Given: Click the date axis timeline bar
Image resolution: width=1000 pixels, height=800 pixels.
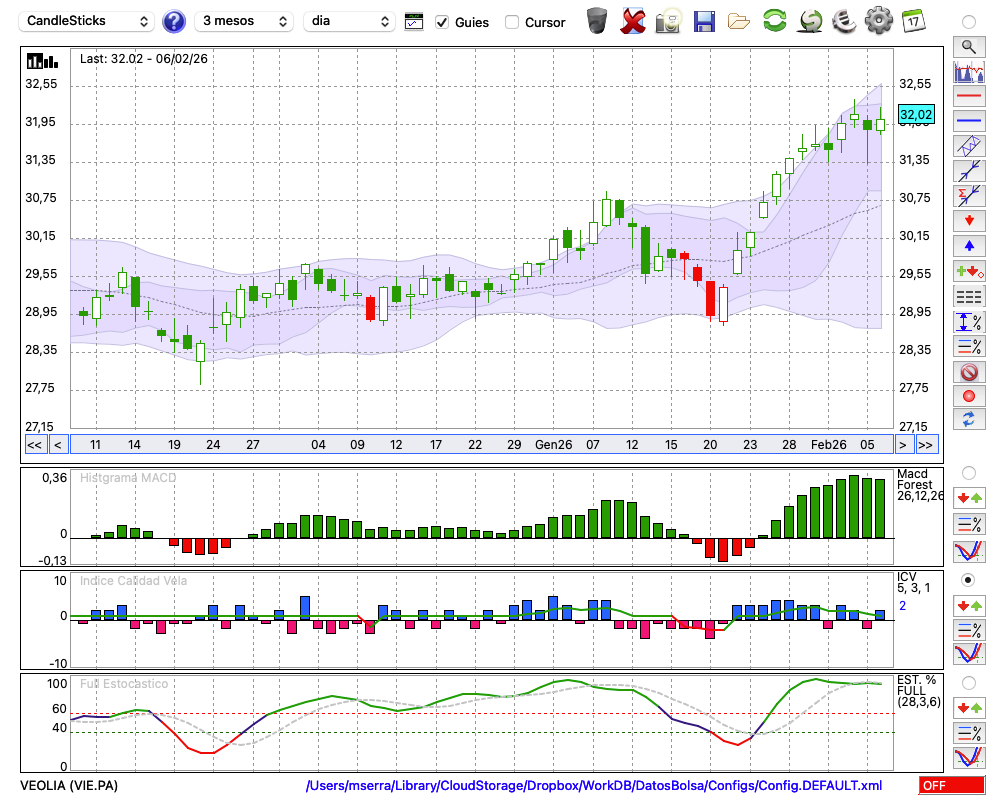Looking at the screenshot, I should (x=482, y=445).
